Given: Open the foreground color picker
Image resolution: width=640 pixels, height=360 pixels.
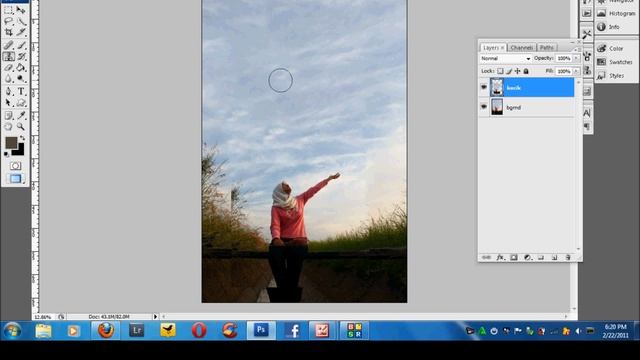Looking at the screenshot, I should point(11,142).
